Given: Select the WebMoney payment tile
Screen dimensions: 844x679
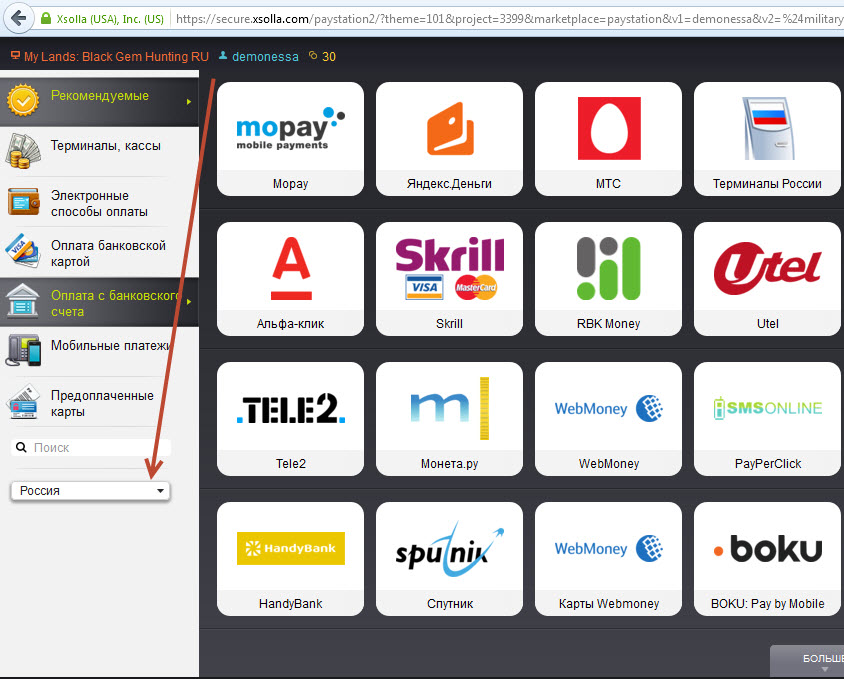Looking at the screenshot, I should click(608, 419).
